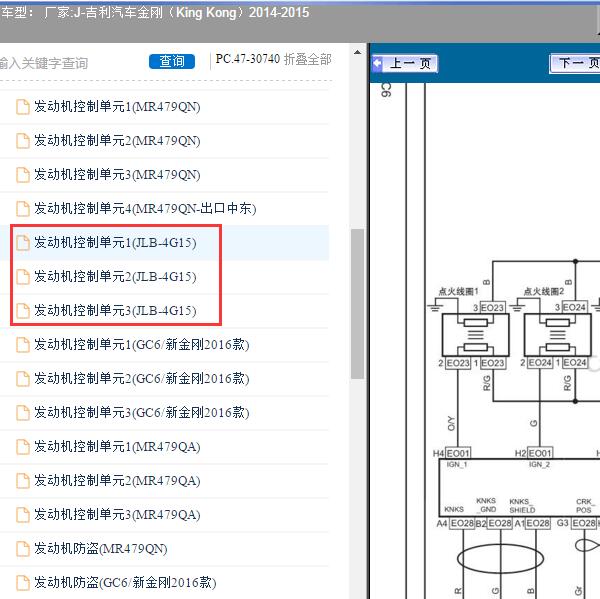Click the 查询 search button

(x=172, y=61)
